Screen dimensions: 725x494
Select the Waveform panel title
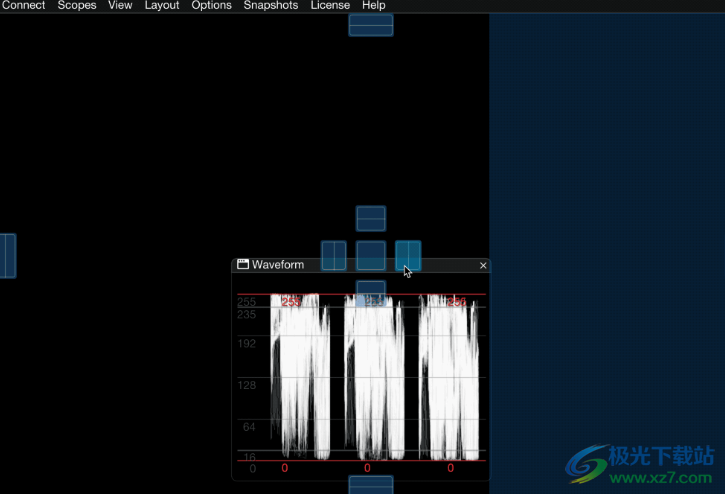tap(278, 265)
